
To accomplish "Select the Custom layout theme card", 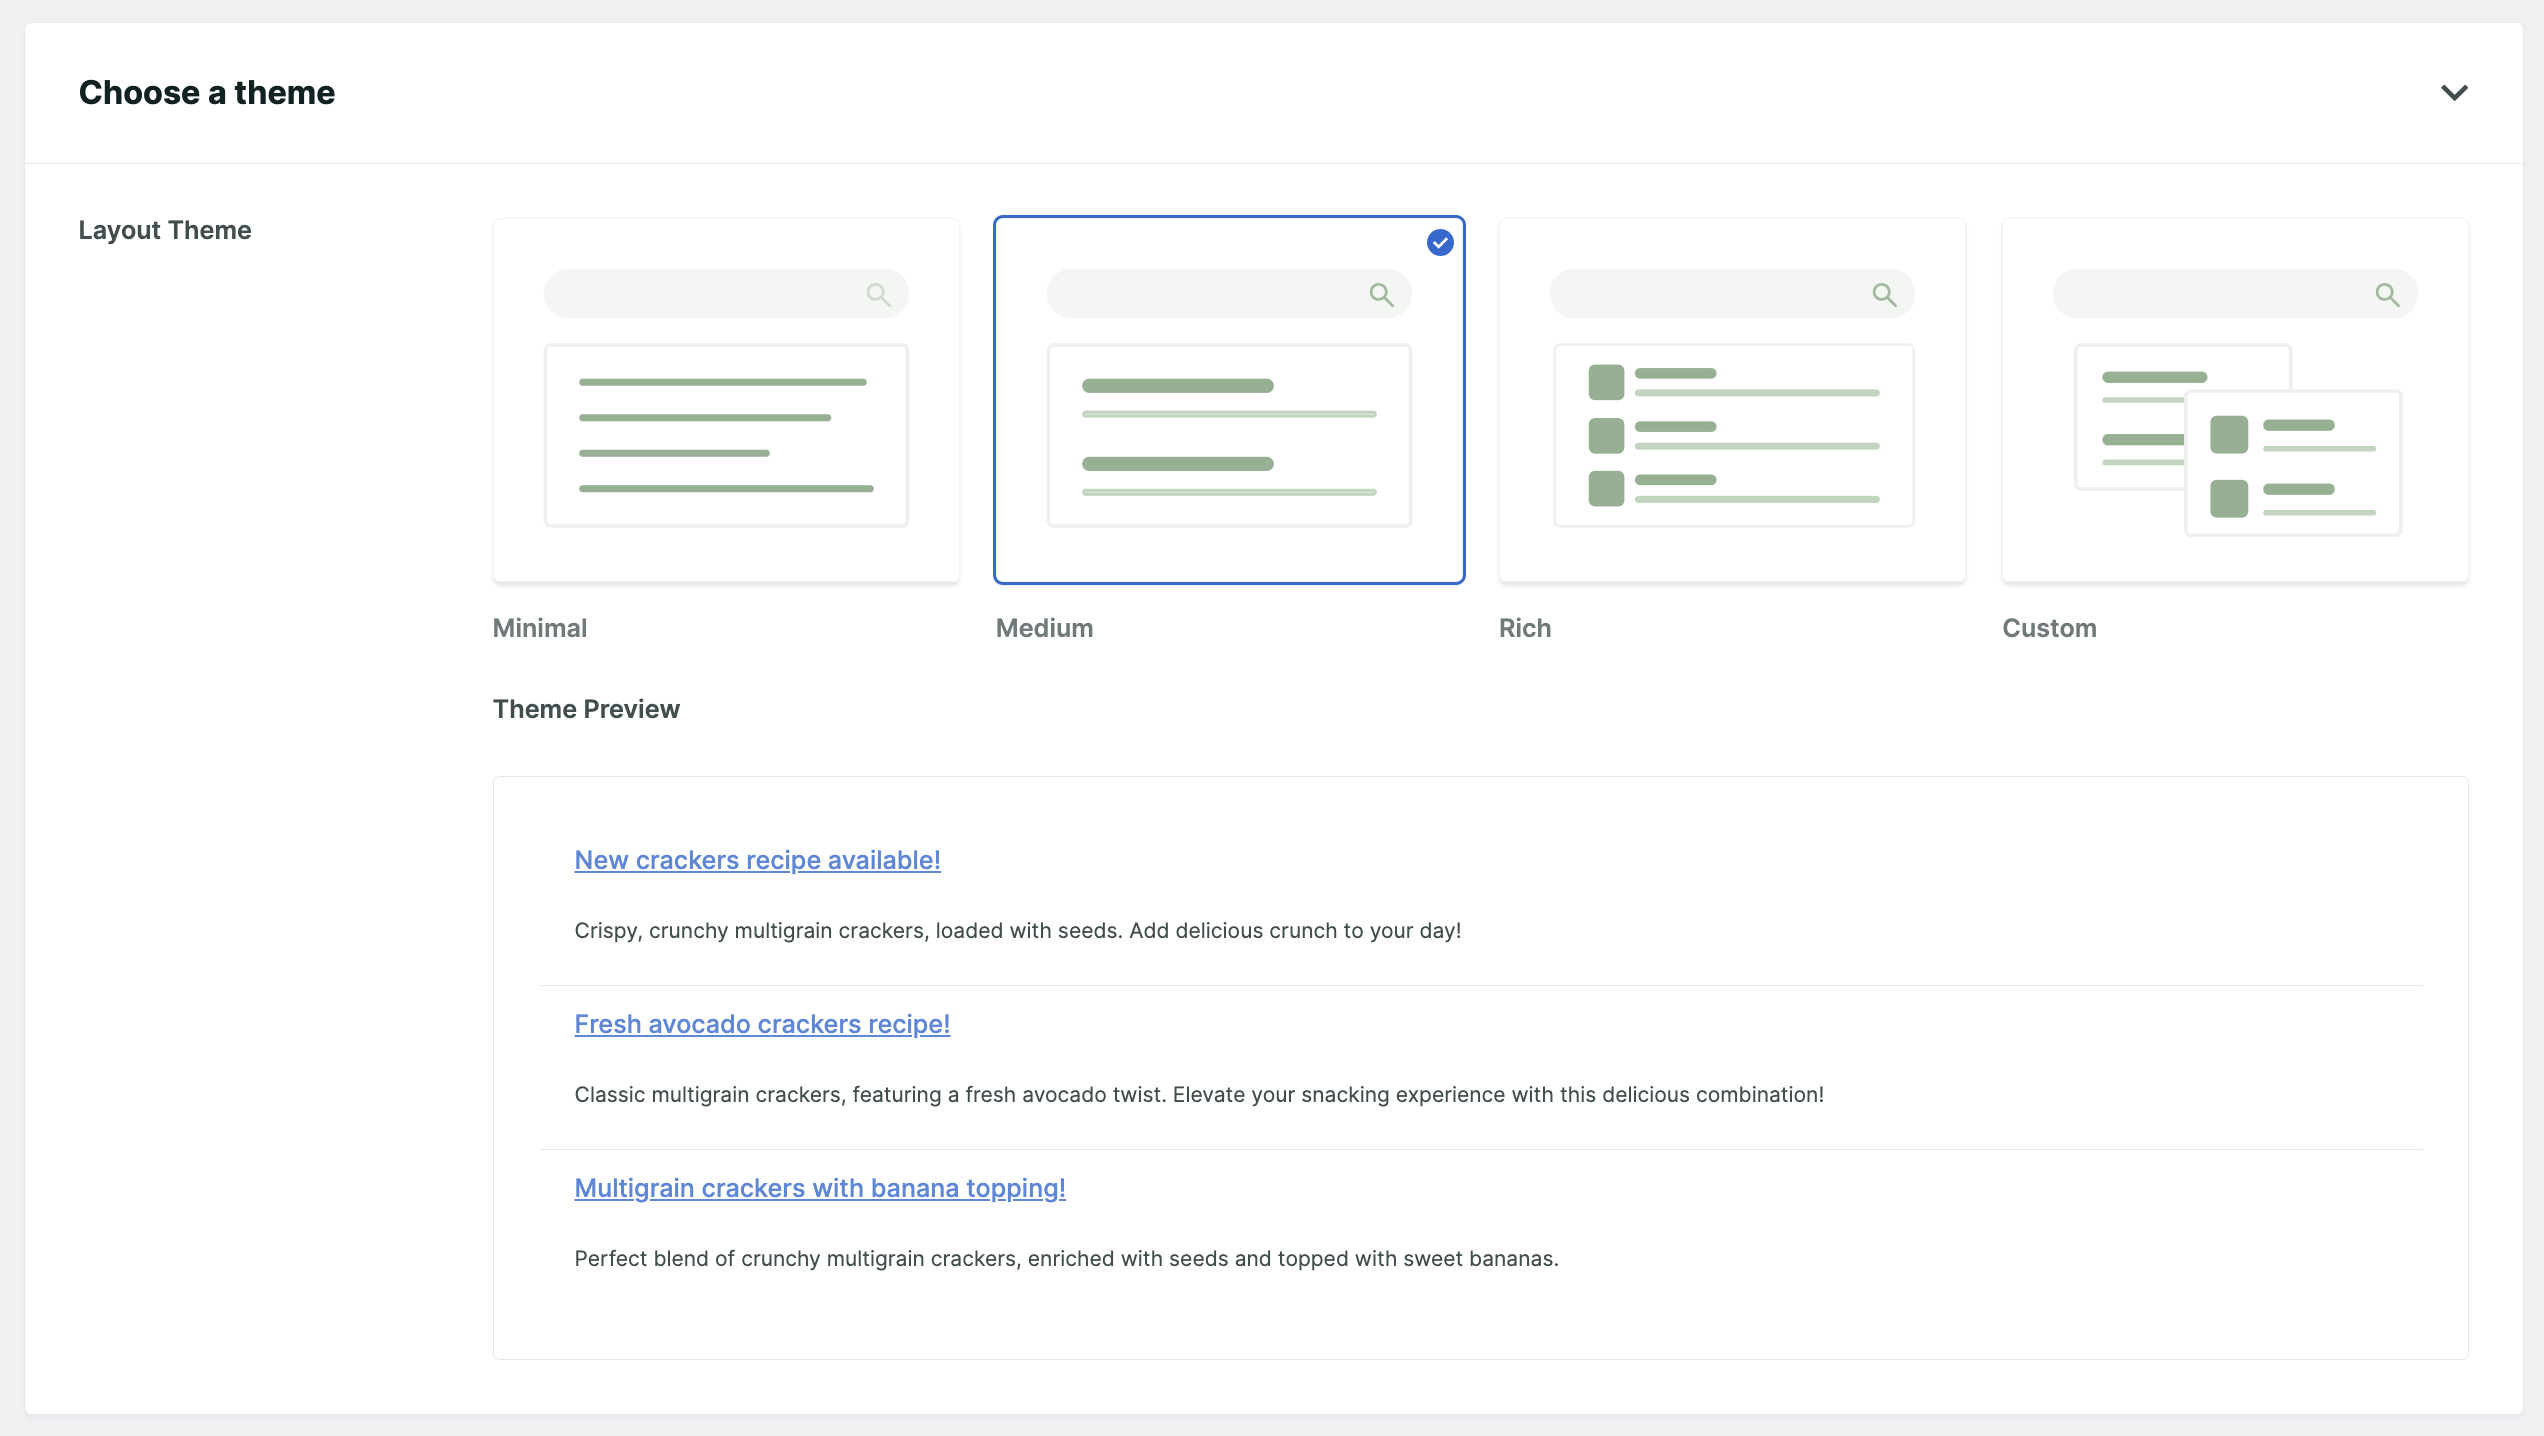I will click(2235, 400).
